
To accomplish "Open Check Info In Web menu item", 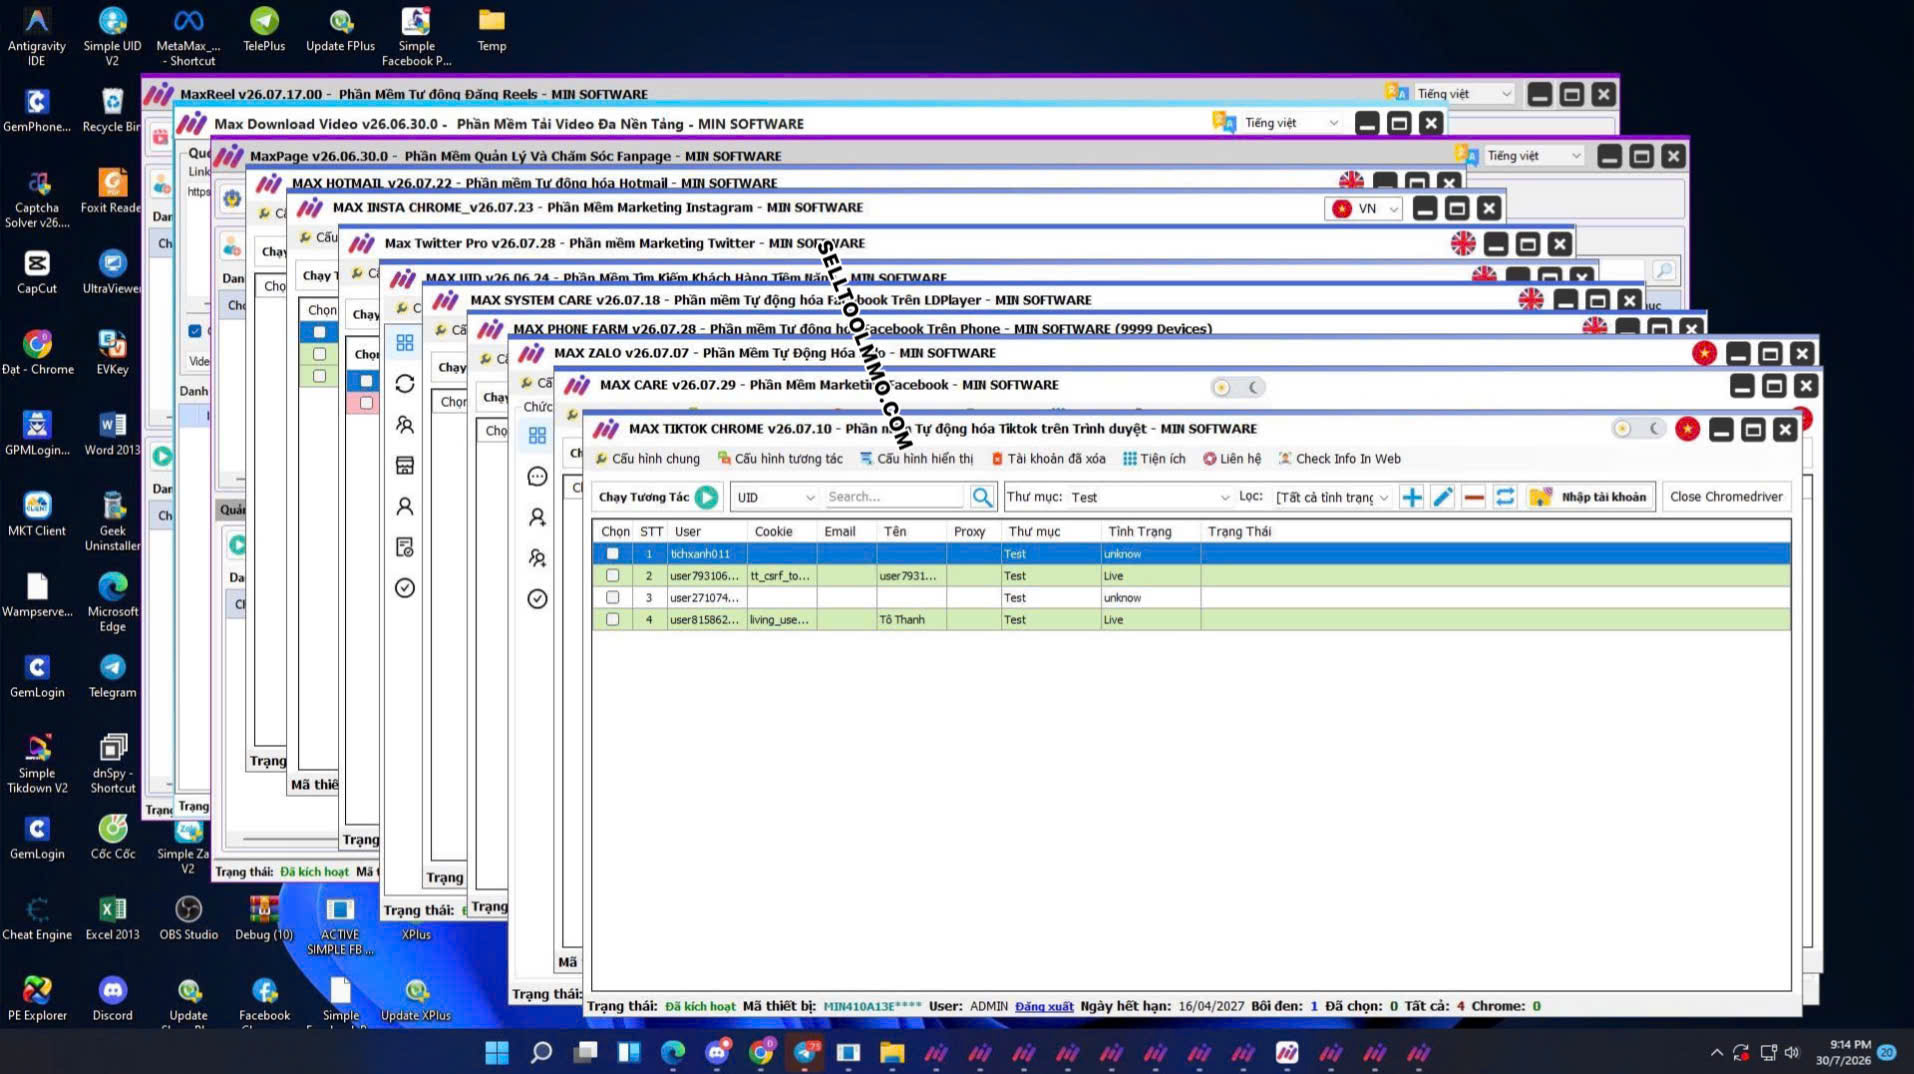I will coord(1340,459).
